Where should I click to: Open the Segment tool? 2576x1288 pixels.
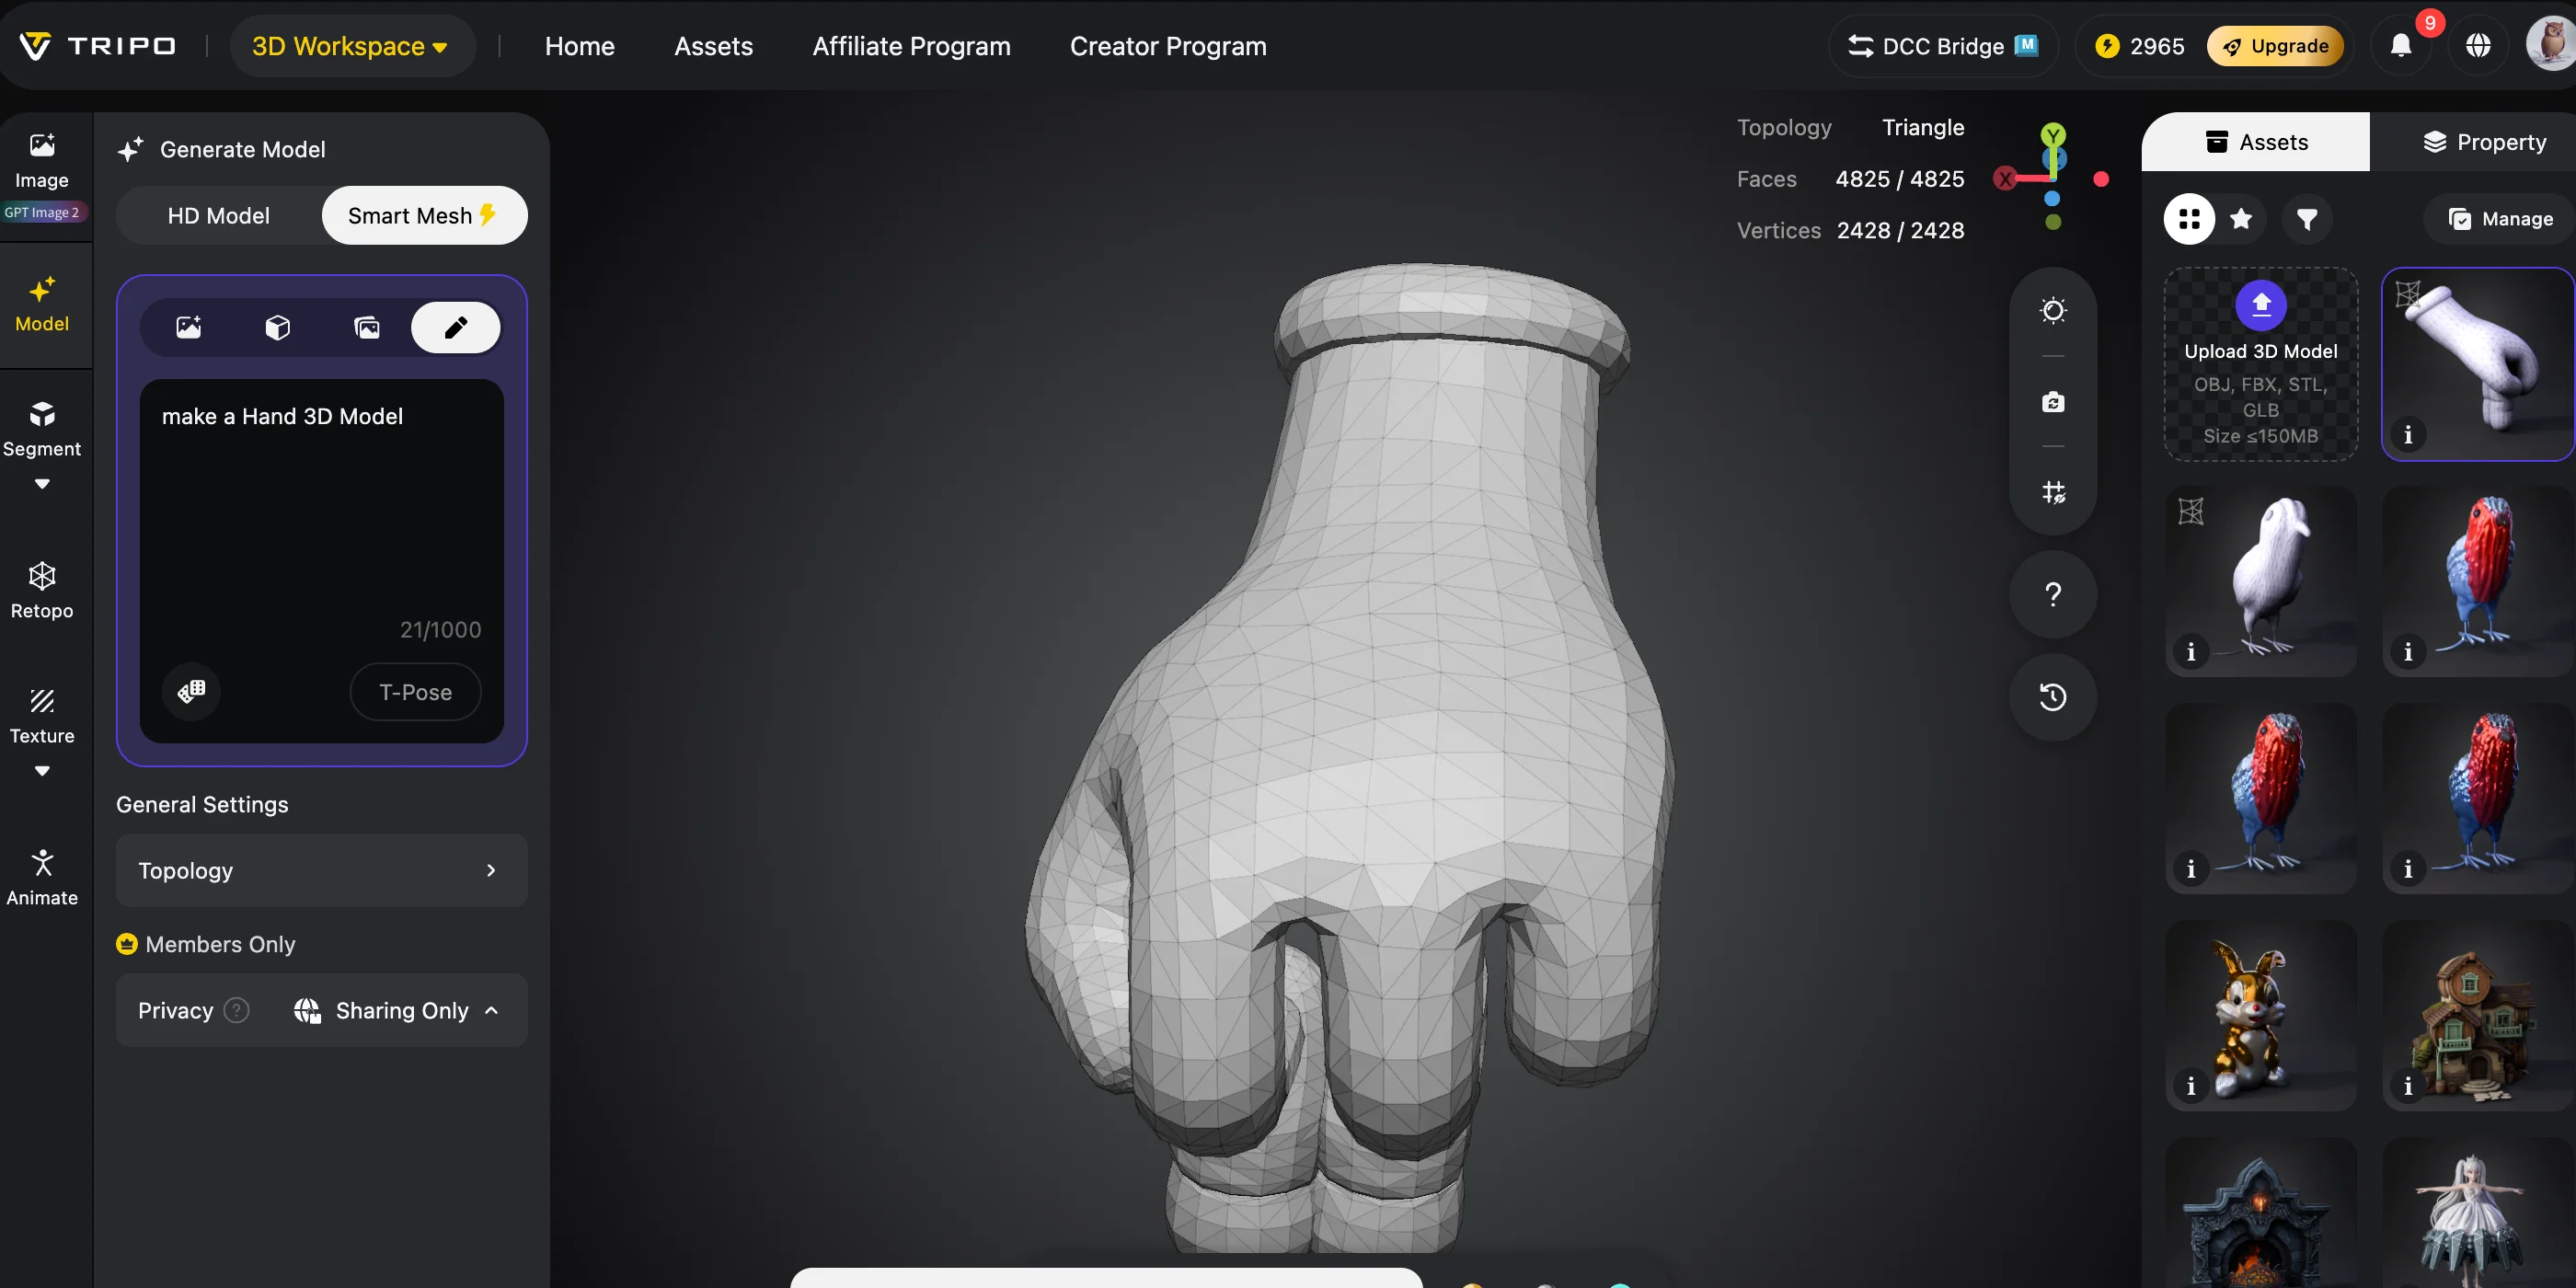pos(42,430)
